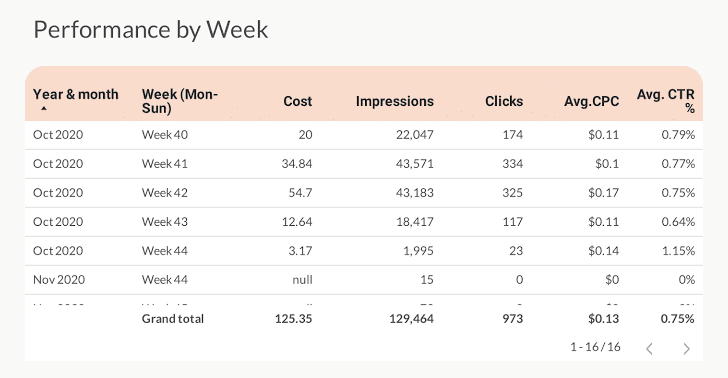
Task: Click the ascending sort arrow under Year & month
Action: click(44, 109)
